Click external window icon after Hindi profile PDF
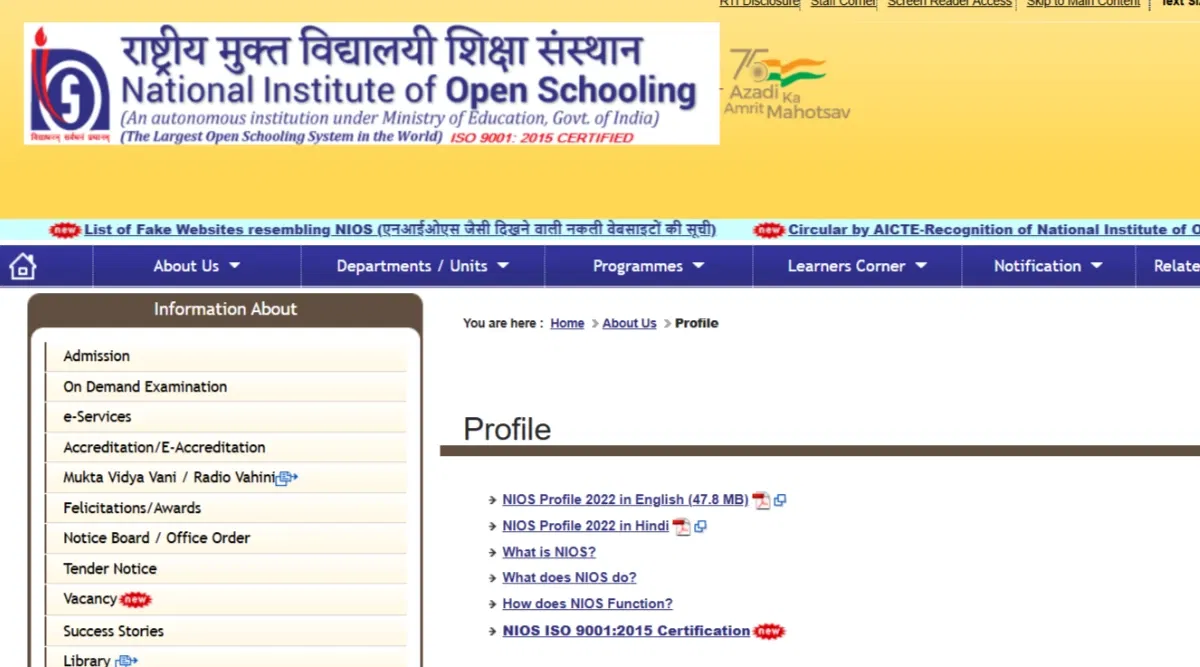This screenshot has width=1200, height=667. coord(700,526)
